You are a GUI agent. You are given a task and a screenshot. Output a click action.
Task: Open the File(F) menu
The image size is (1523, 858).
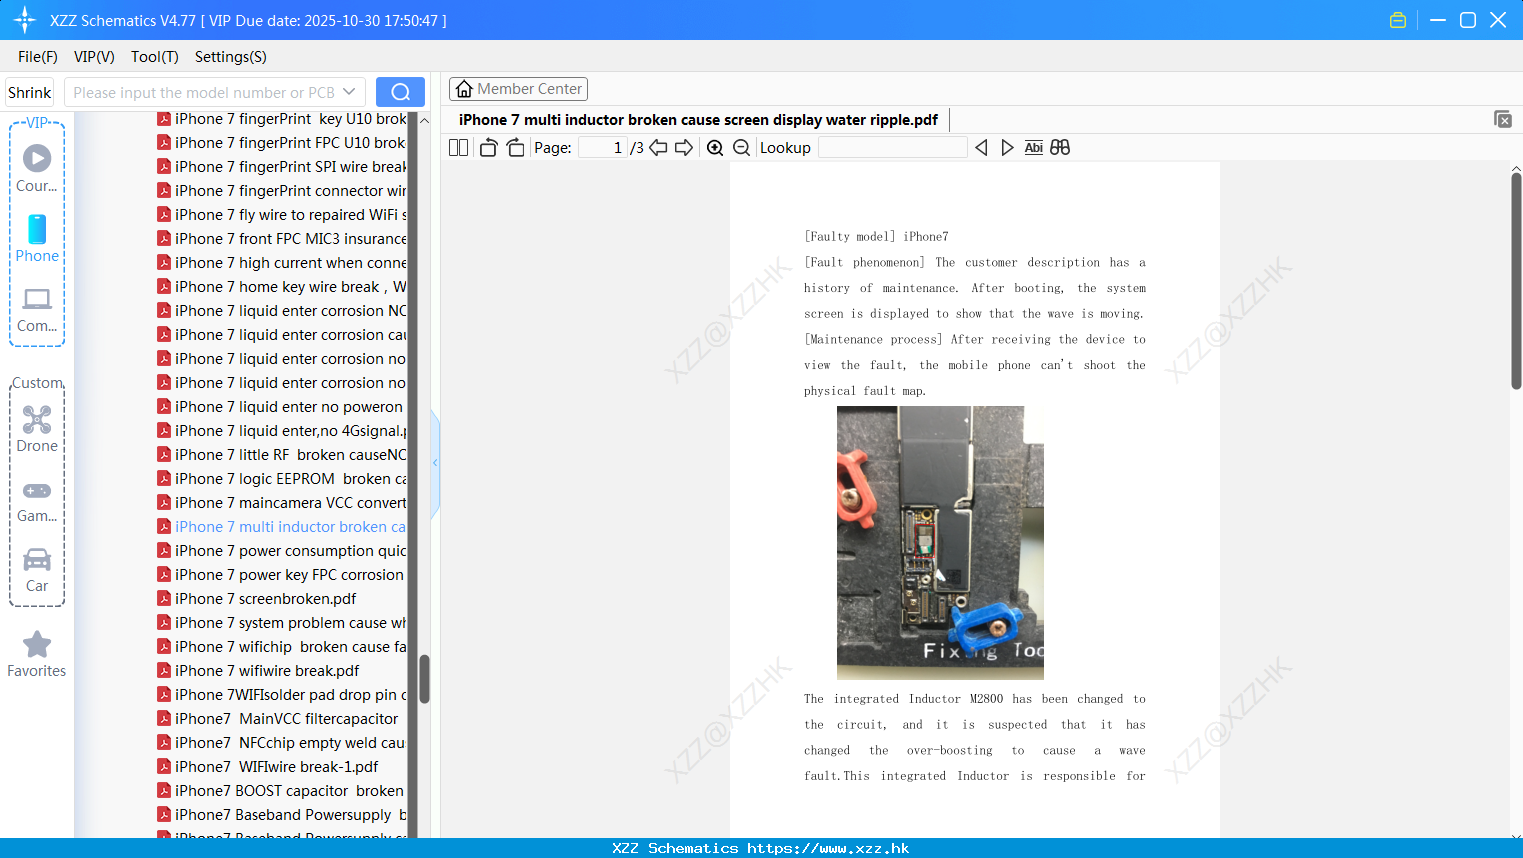[x=38, y=57]
